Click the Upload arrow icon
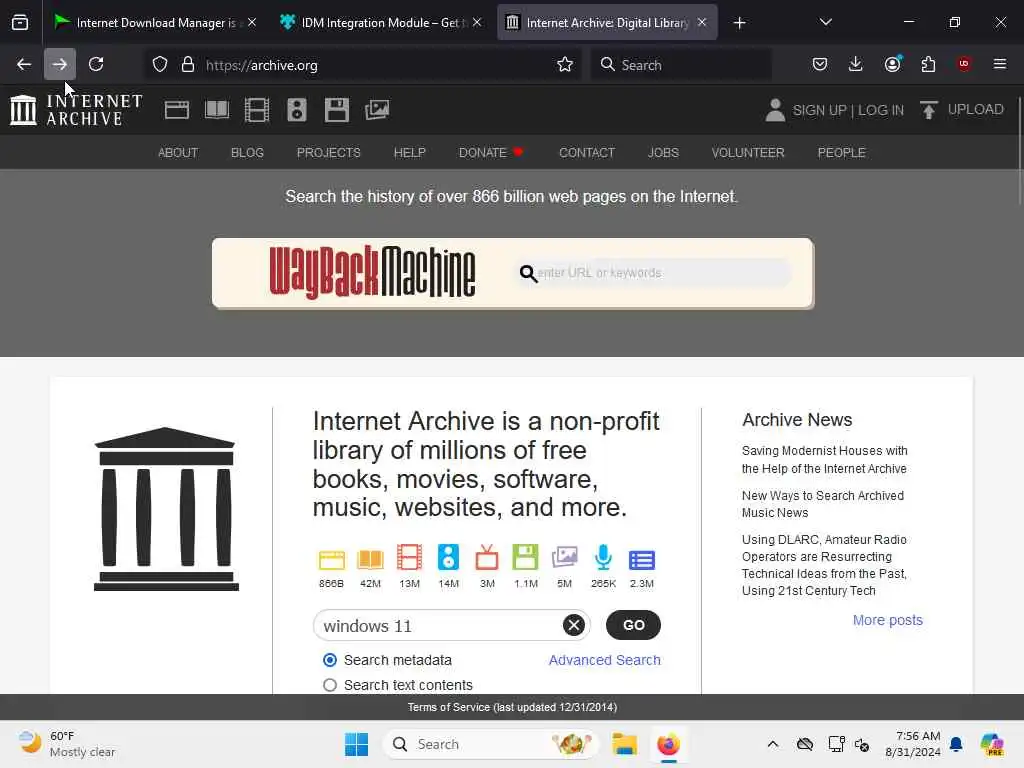The height and width of the screenshot is (768, 1024). coord(928,110)
